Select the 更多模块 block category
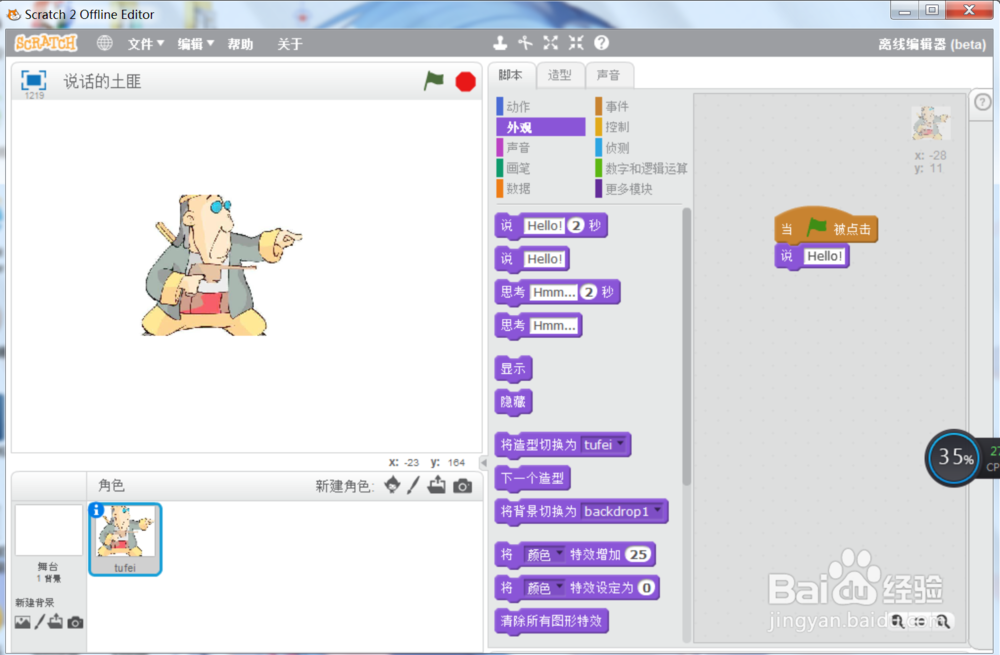1000x655 pixels. (640, 188)
